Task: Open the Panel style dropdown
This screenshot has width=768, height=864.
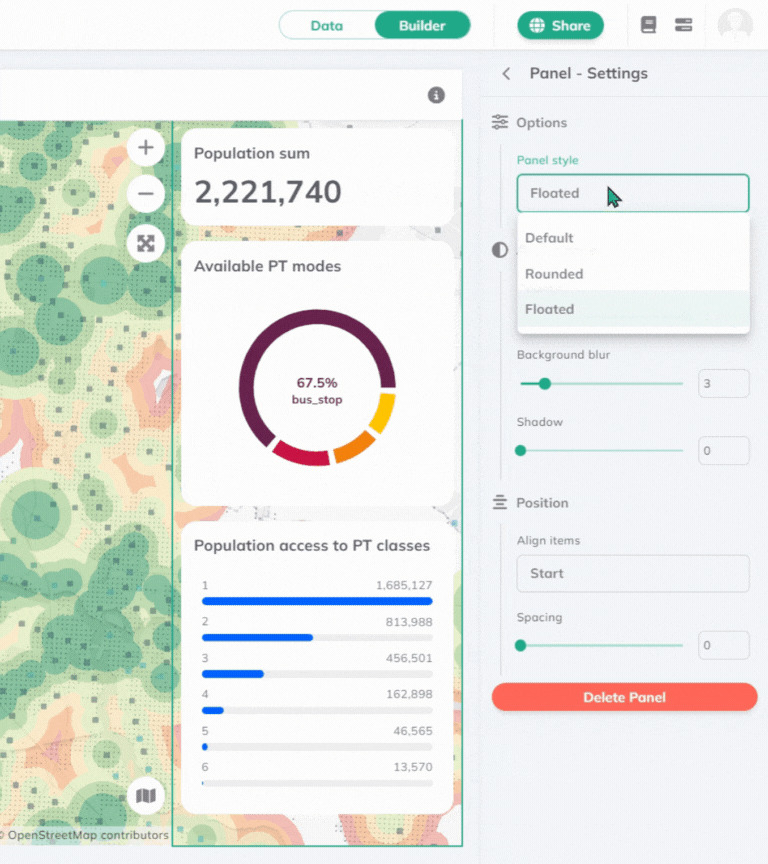Action: (x=632, y=193)
